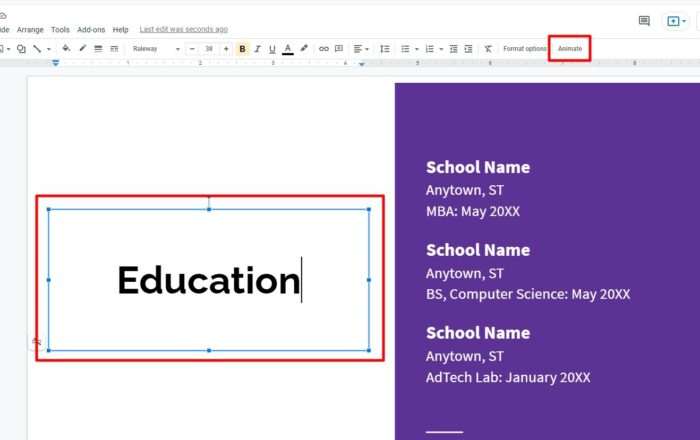Click 'AdTech Lab: January 20XX' text
700x440 pixels.
[508, 378]
